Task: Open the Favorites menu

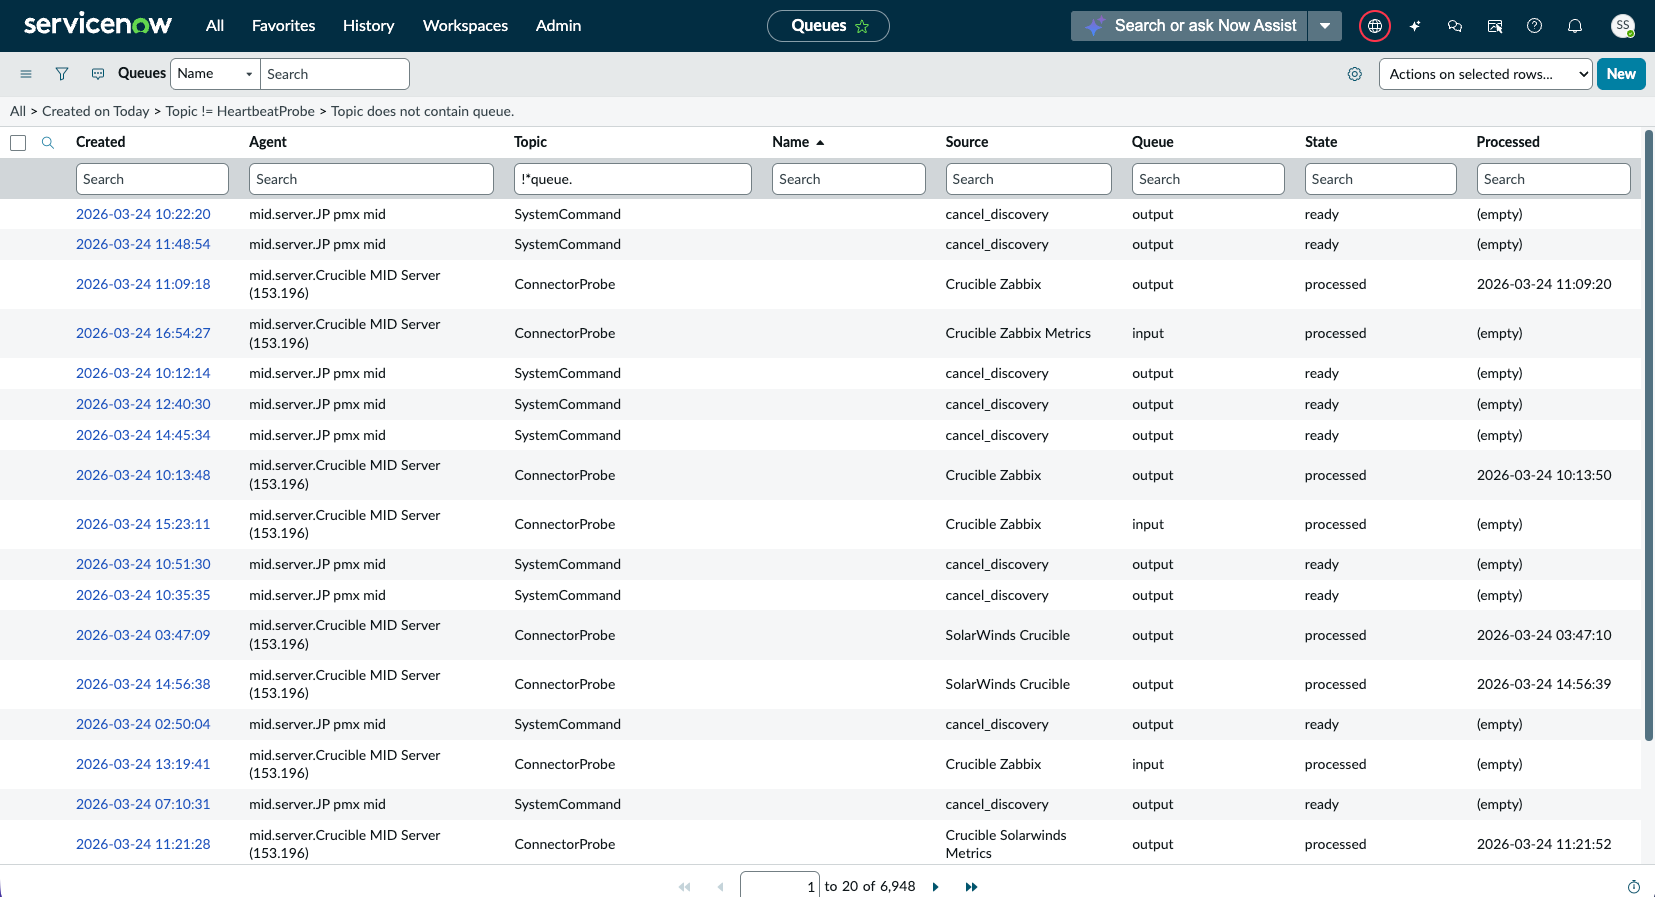Action: tap(283, 26)
